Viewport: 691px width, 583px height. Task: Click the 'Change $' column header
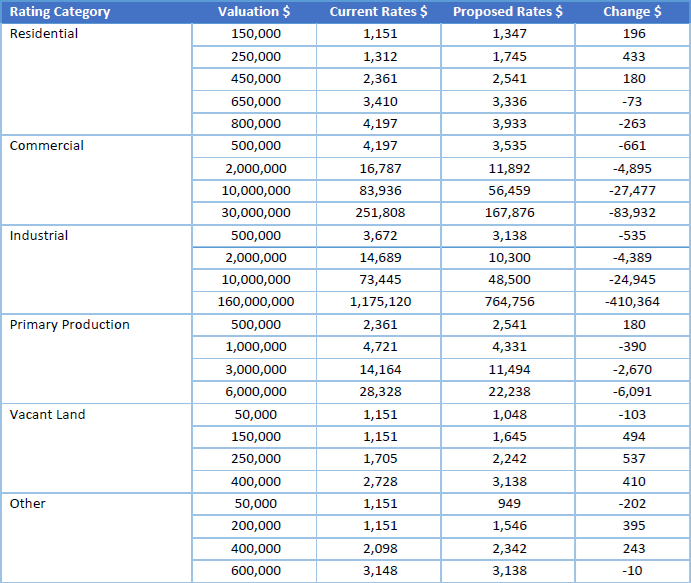[x=632, y=12]
